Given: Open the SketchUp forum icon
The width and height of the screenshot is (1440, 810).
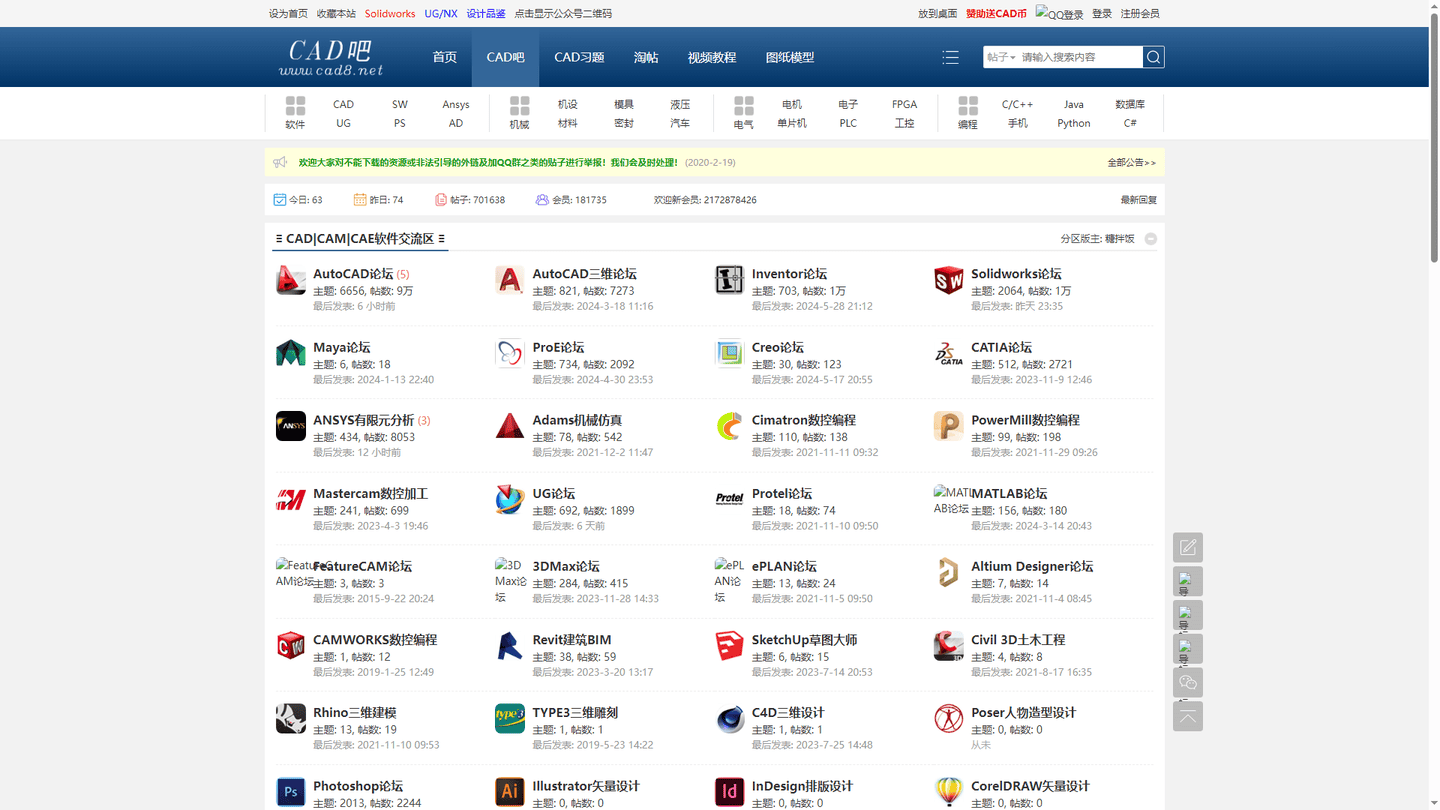Looking at the screenshot, I should pyautogui.click(x=729, y=645).
